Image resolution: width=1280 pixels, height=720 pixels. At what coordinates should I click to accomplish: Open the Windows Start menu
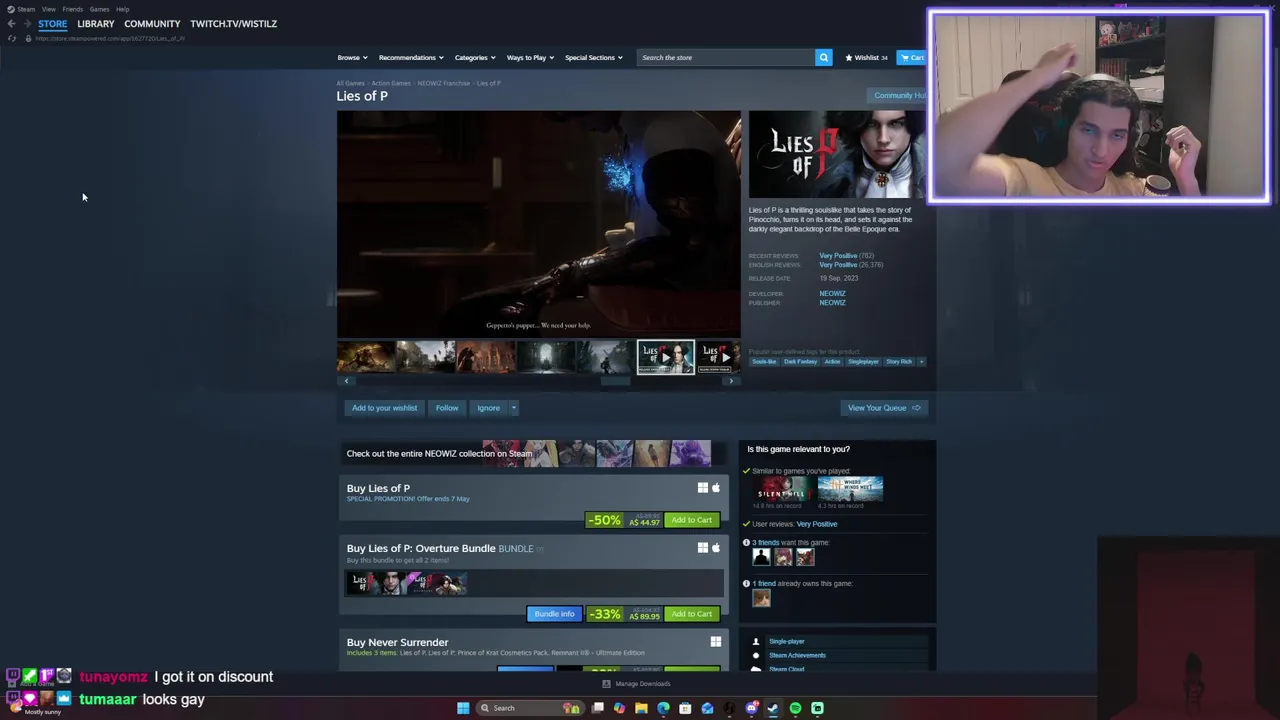click(x=463, y=708)
